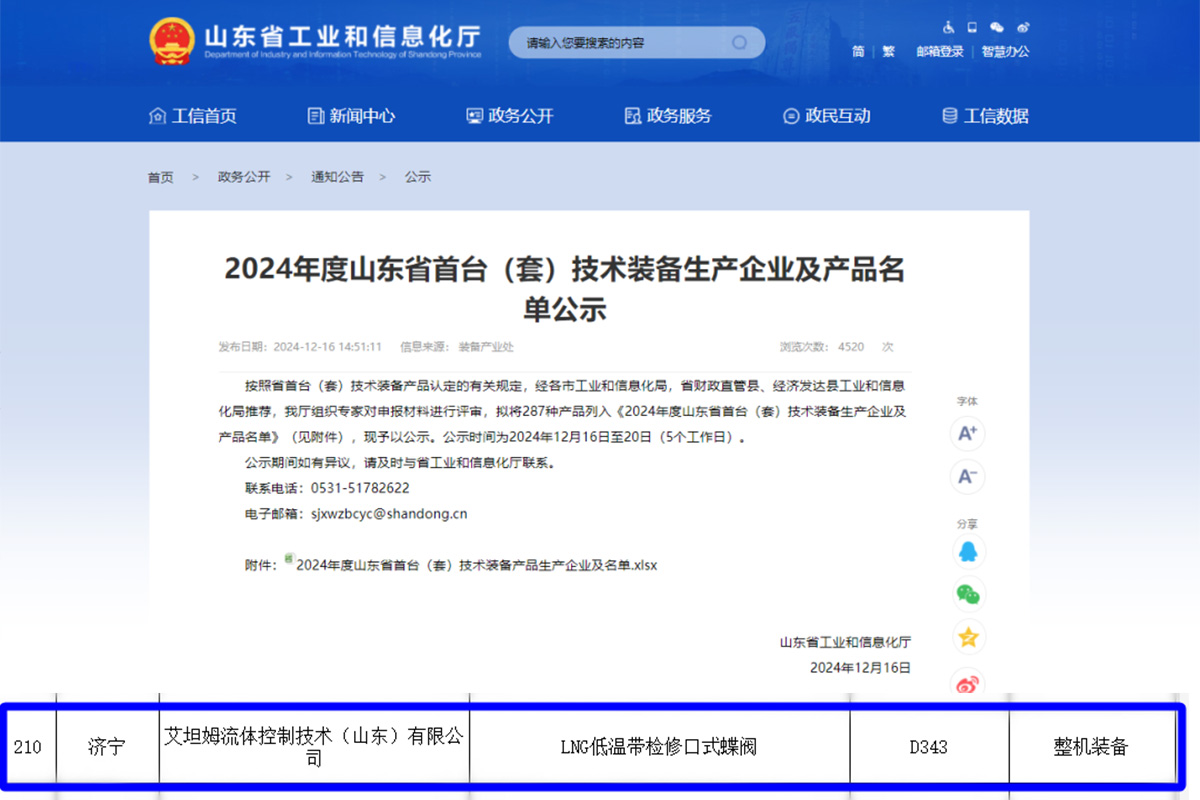Screen dimensions: 1200x800
Task: Download the attached .xlsx product list
Action: (x=476, y=565)
